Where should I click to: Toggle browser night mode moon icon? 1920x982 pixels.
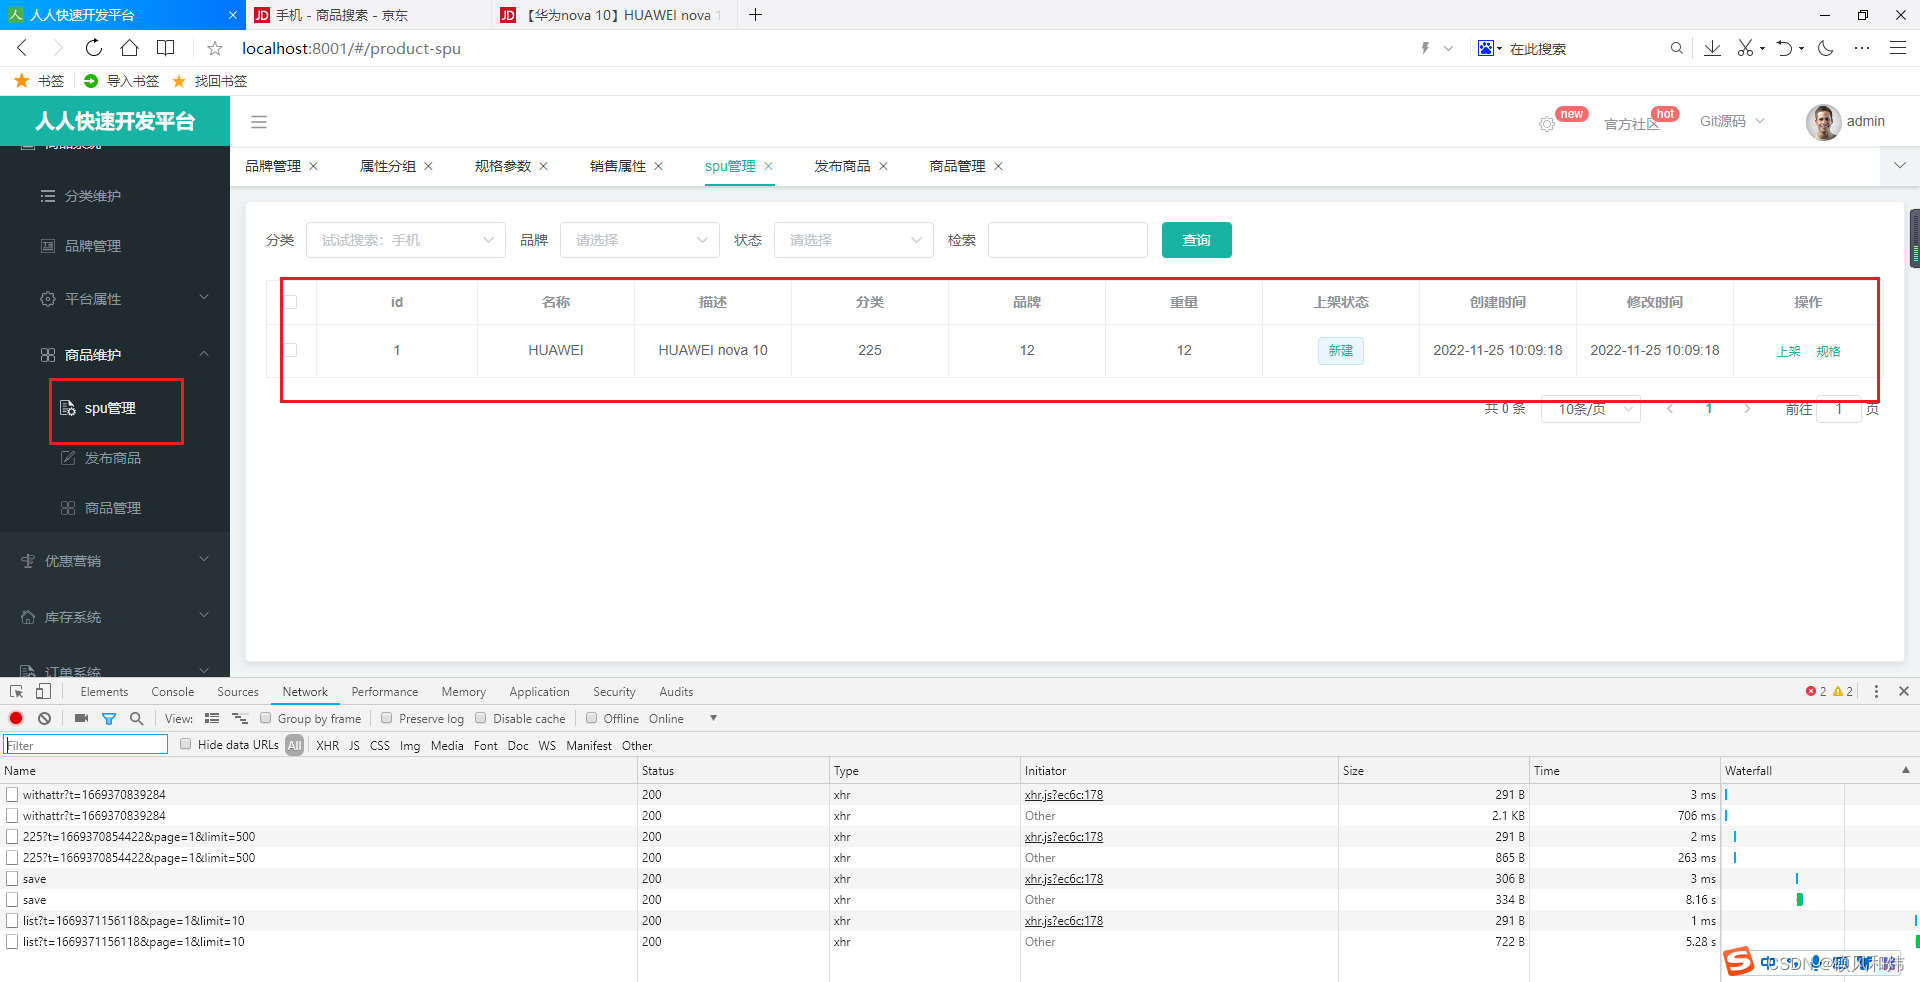(1826, 48)
